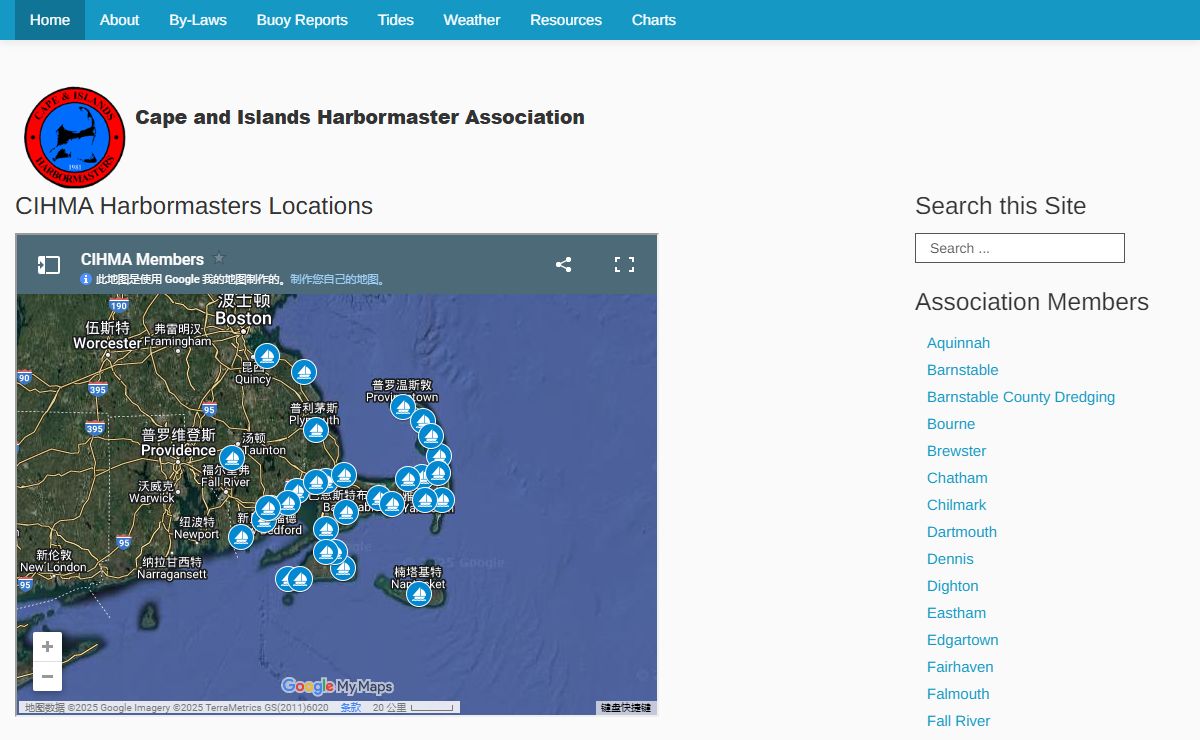Open the Weather page
The width and height of the screenshot is (1200, 740).
(x=472, y=20)
